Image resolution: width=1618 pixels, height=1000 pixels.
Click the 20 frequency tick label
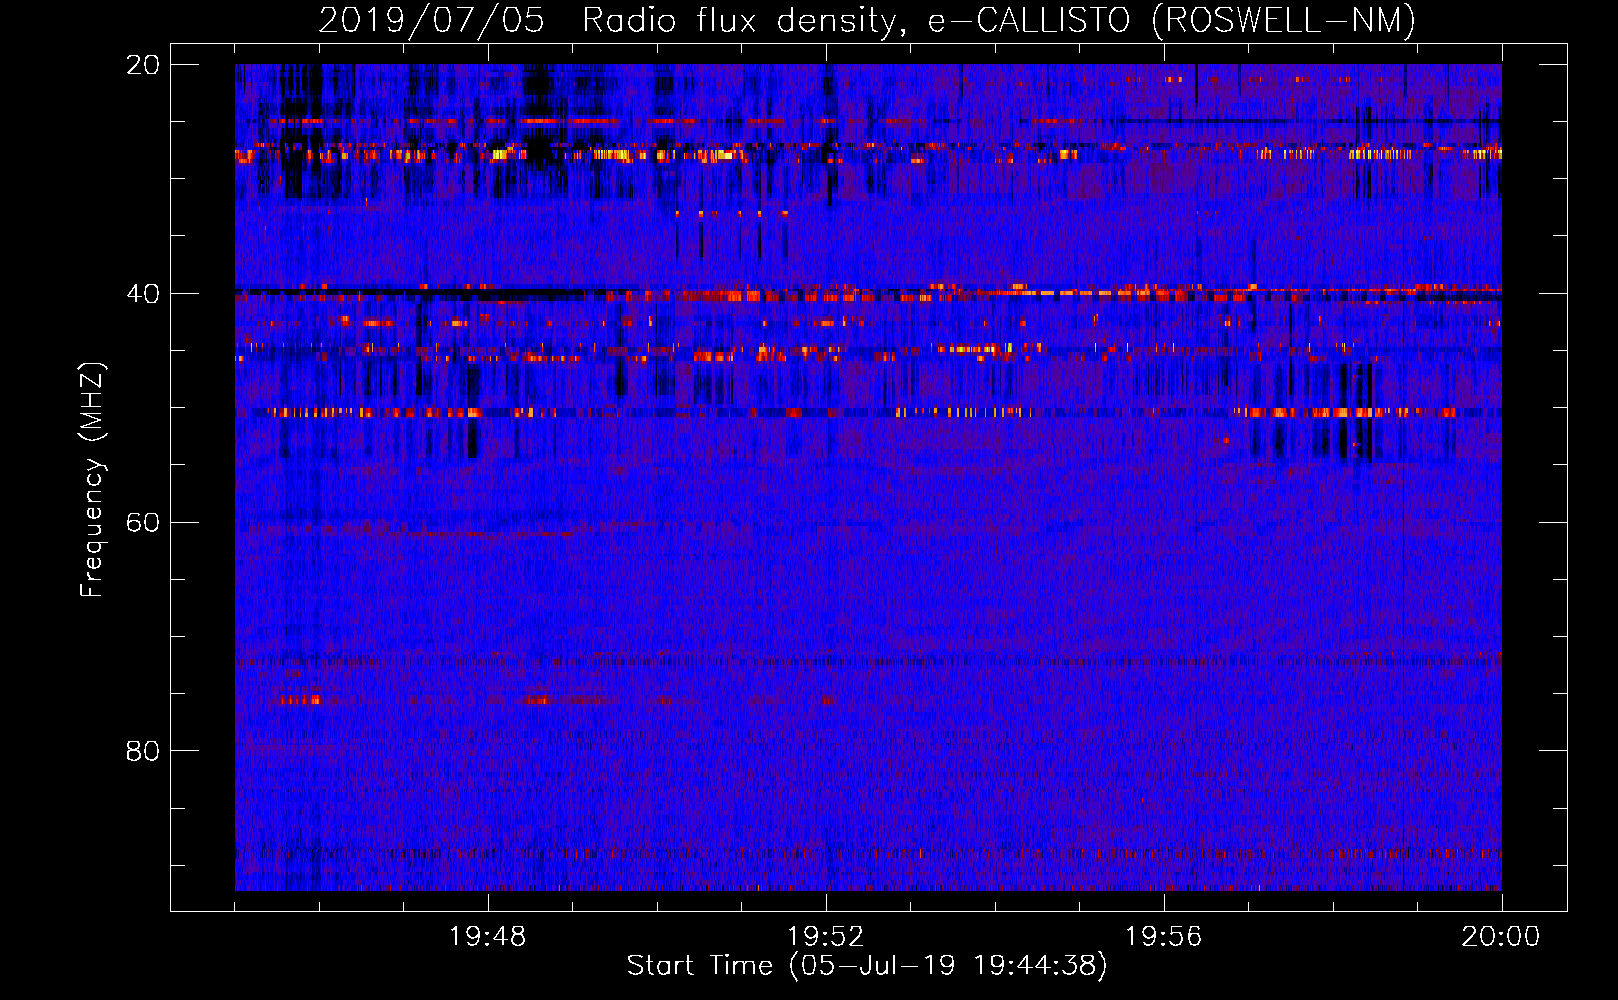click(143, 65)
